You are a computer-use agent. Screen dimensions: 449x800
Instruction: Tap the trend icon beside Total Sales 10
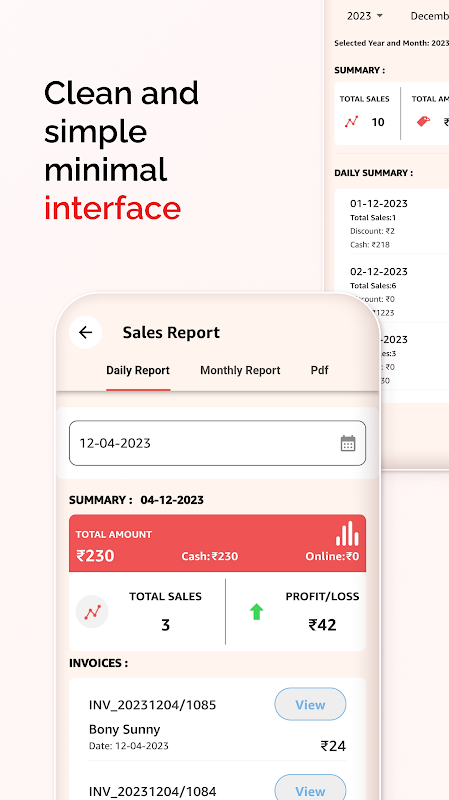(x=351, y=121)
